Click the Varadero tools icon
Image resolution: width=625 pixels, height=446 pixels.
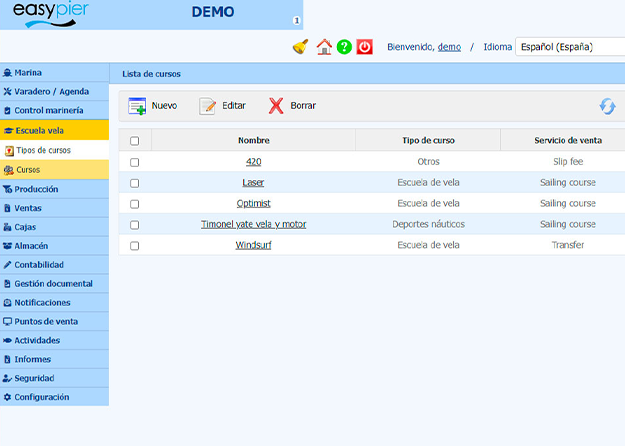point(7,92)
